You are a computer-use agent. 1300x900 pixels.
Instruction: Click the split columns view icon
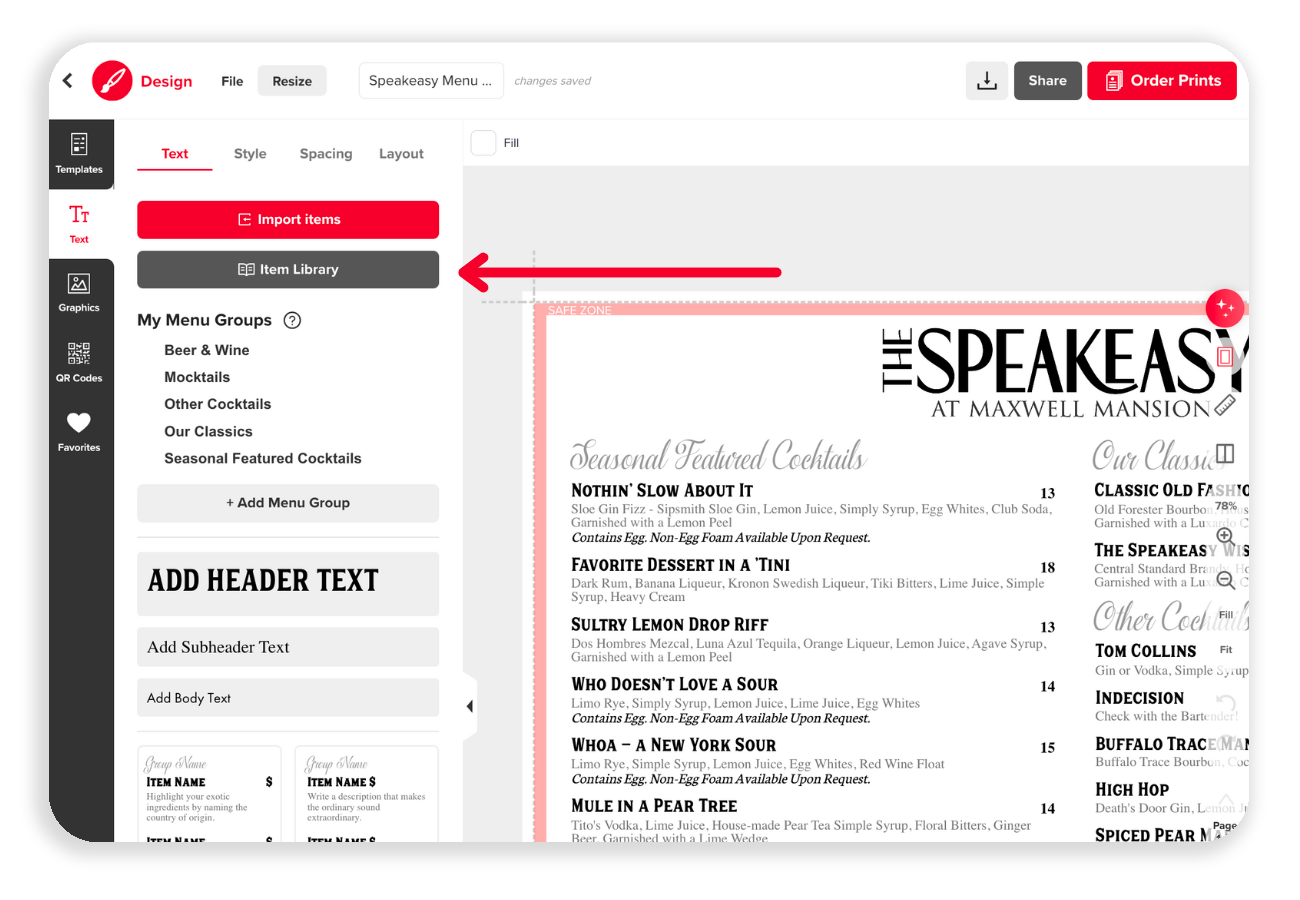point(1225,454)
